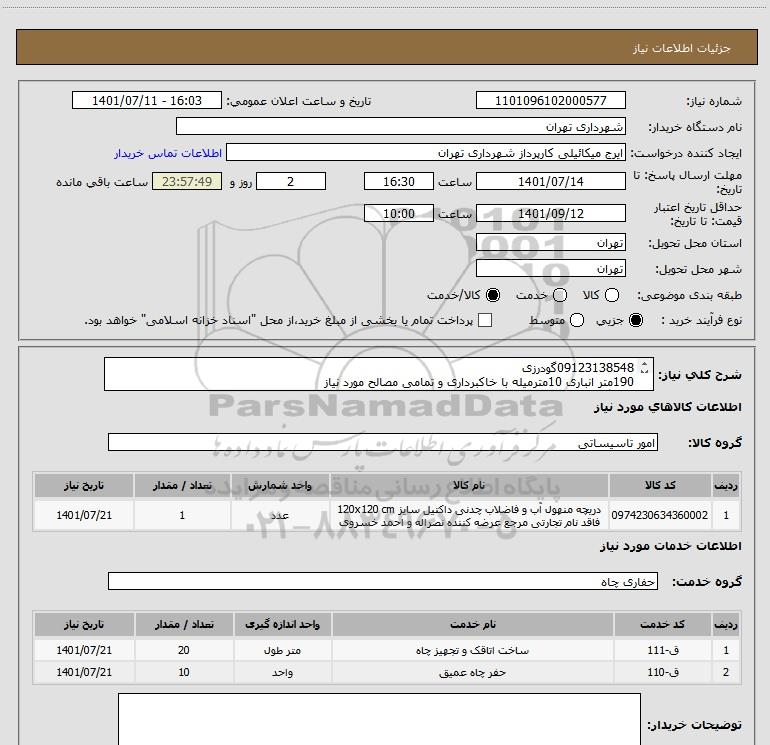
Task: Click the countdown timer 23:57:49
Action: pos(187,181)
